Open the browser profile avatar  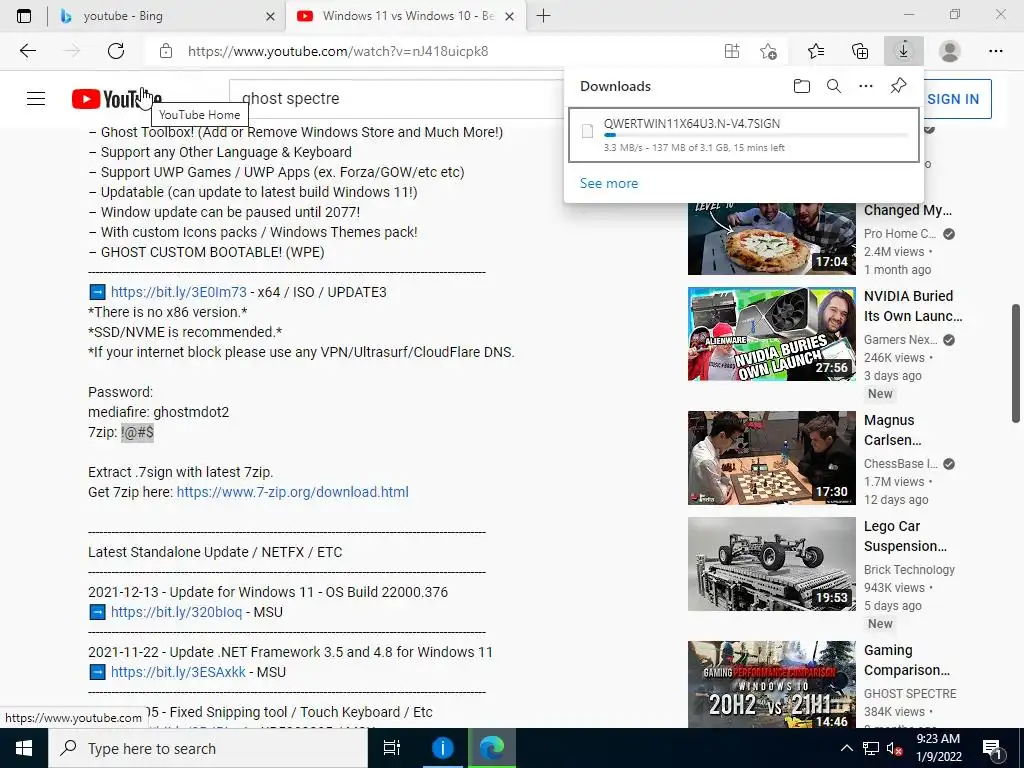(x=949, y=51)
